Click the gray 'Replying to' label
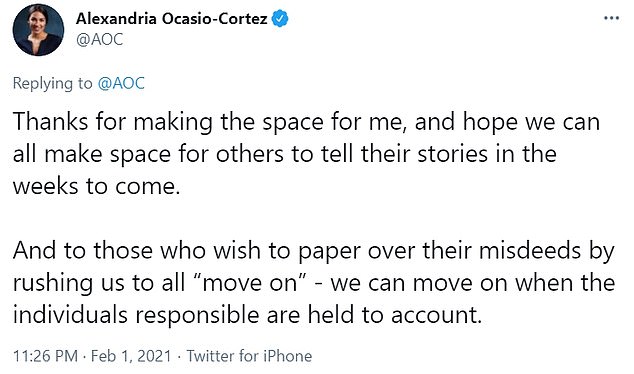This screenshot has height=374, width=634. 53,84
